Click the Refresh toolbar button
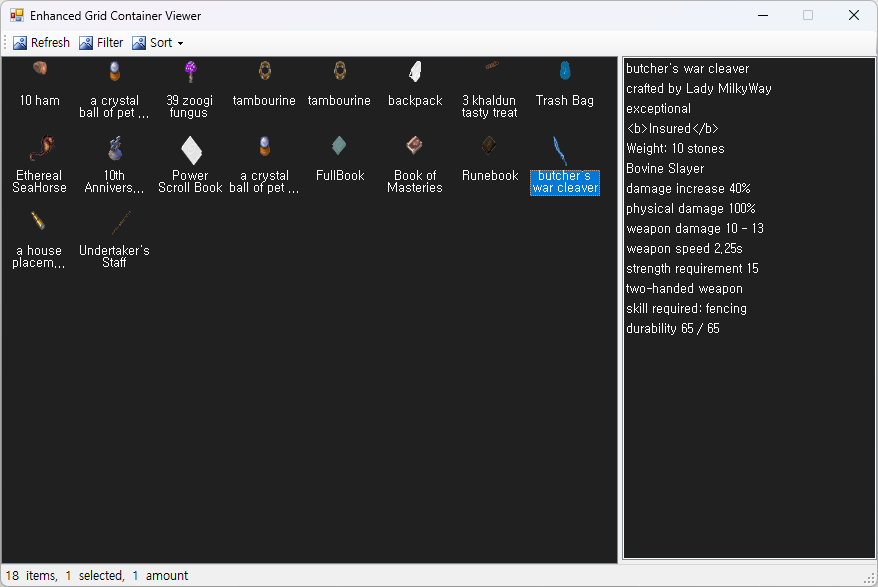This screenshot has width=878, height=587. [x=41, y=43]
